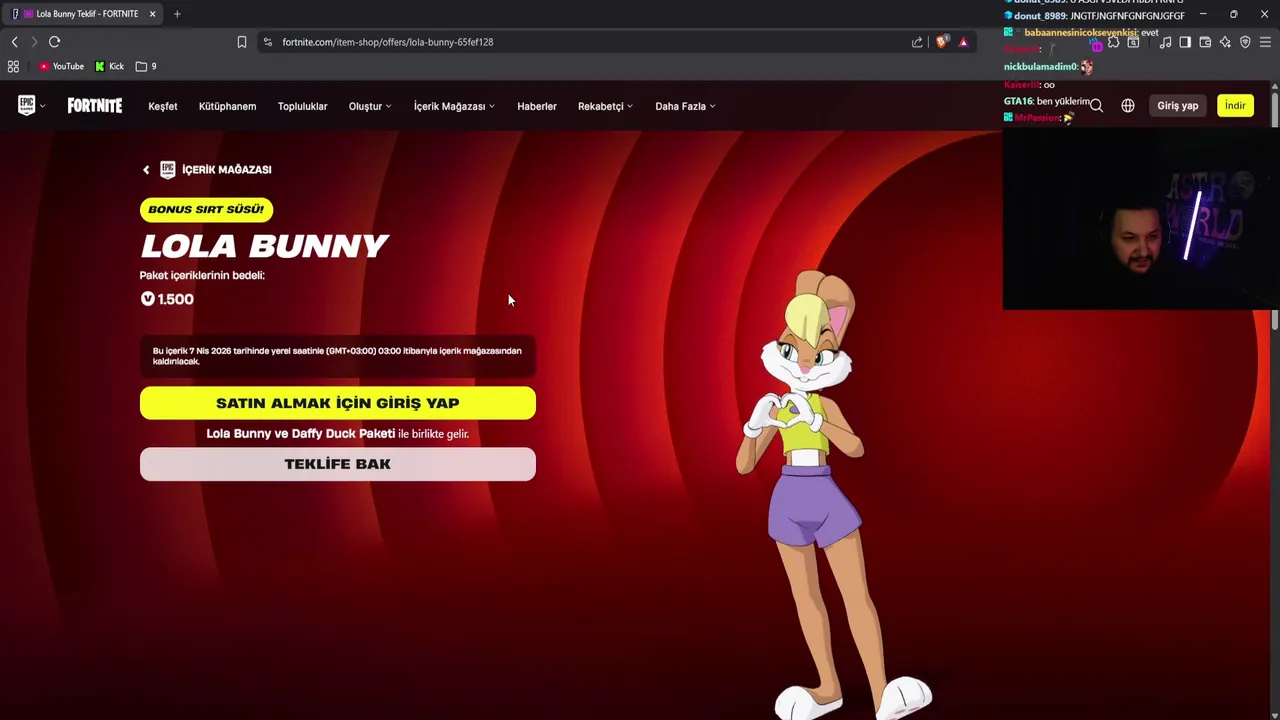Go back via İçerik Mağazası breadcrumb link
Image resolution: width=1280 pixels, height=720 pixels.
227,170
